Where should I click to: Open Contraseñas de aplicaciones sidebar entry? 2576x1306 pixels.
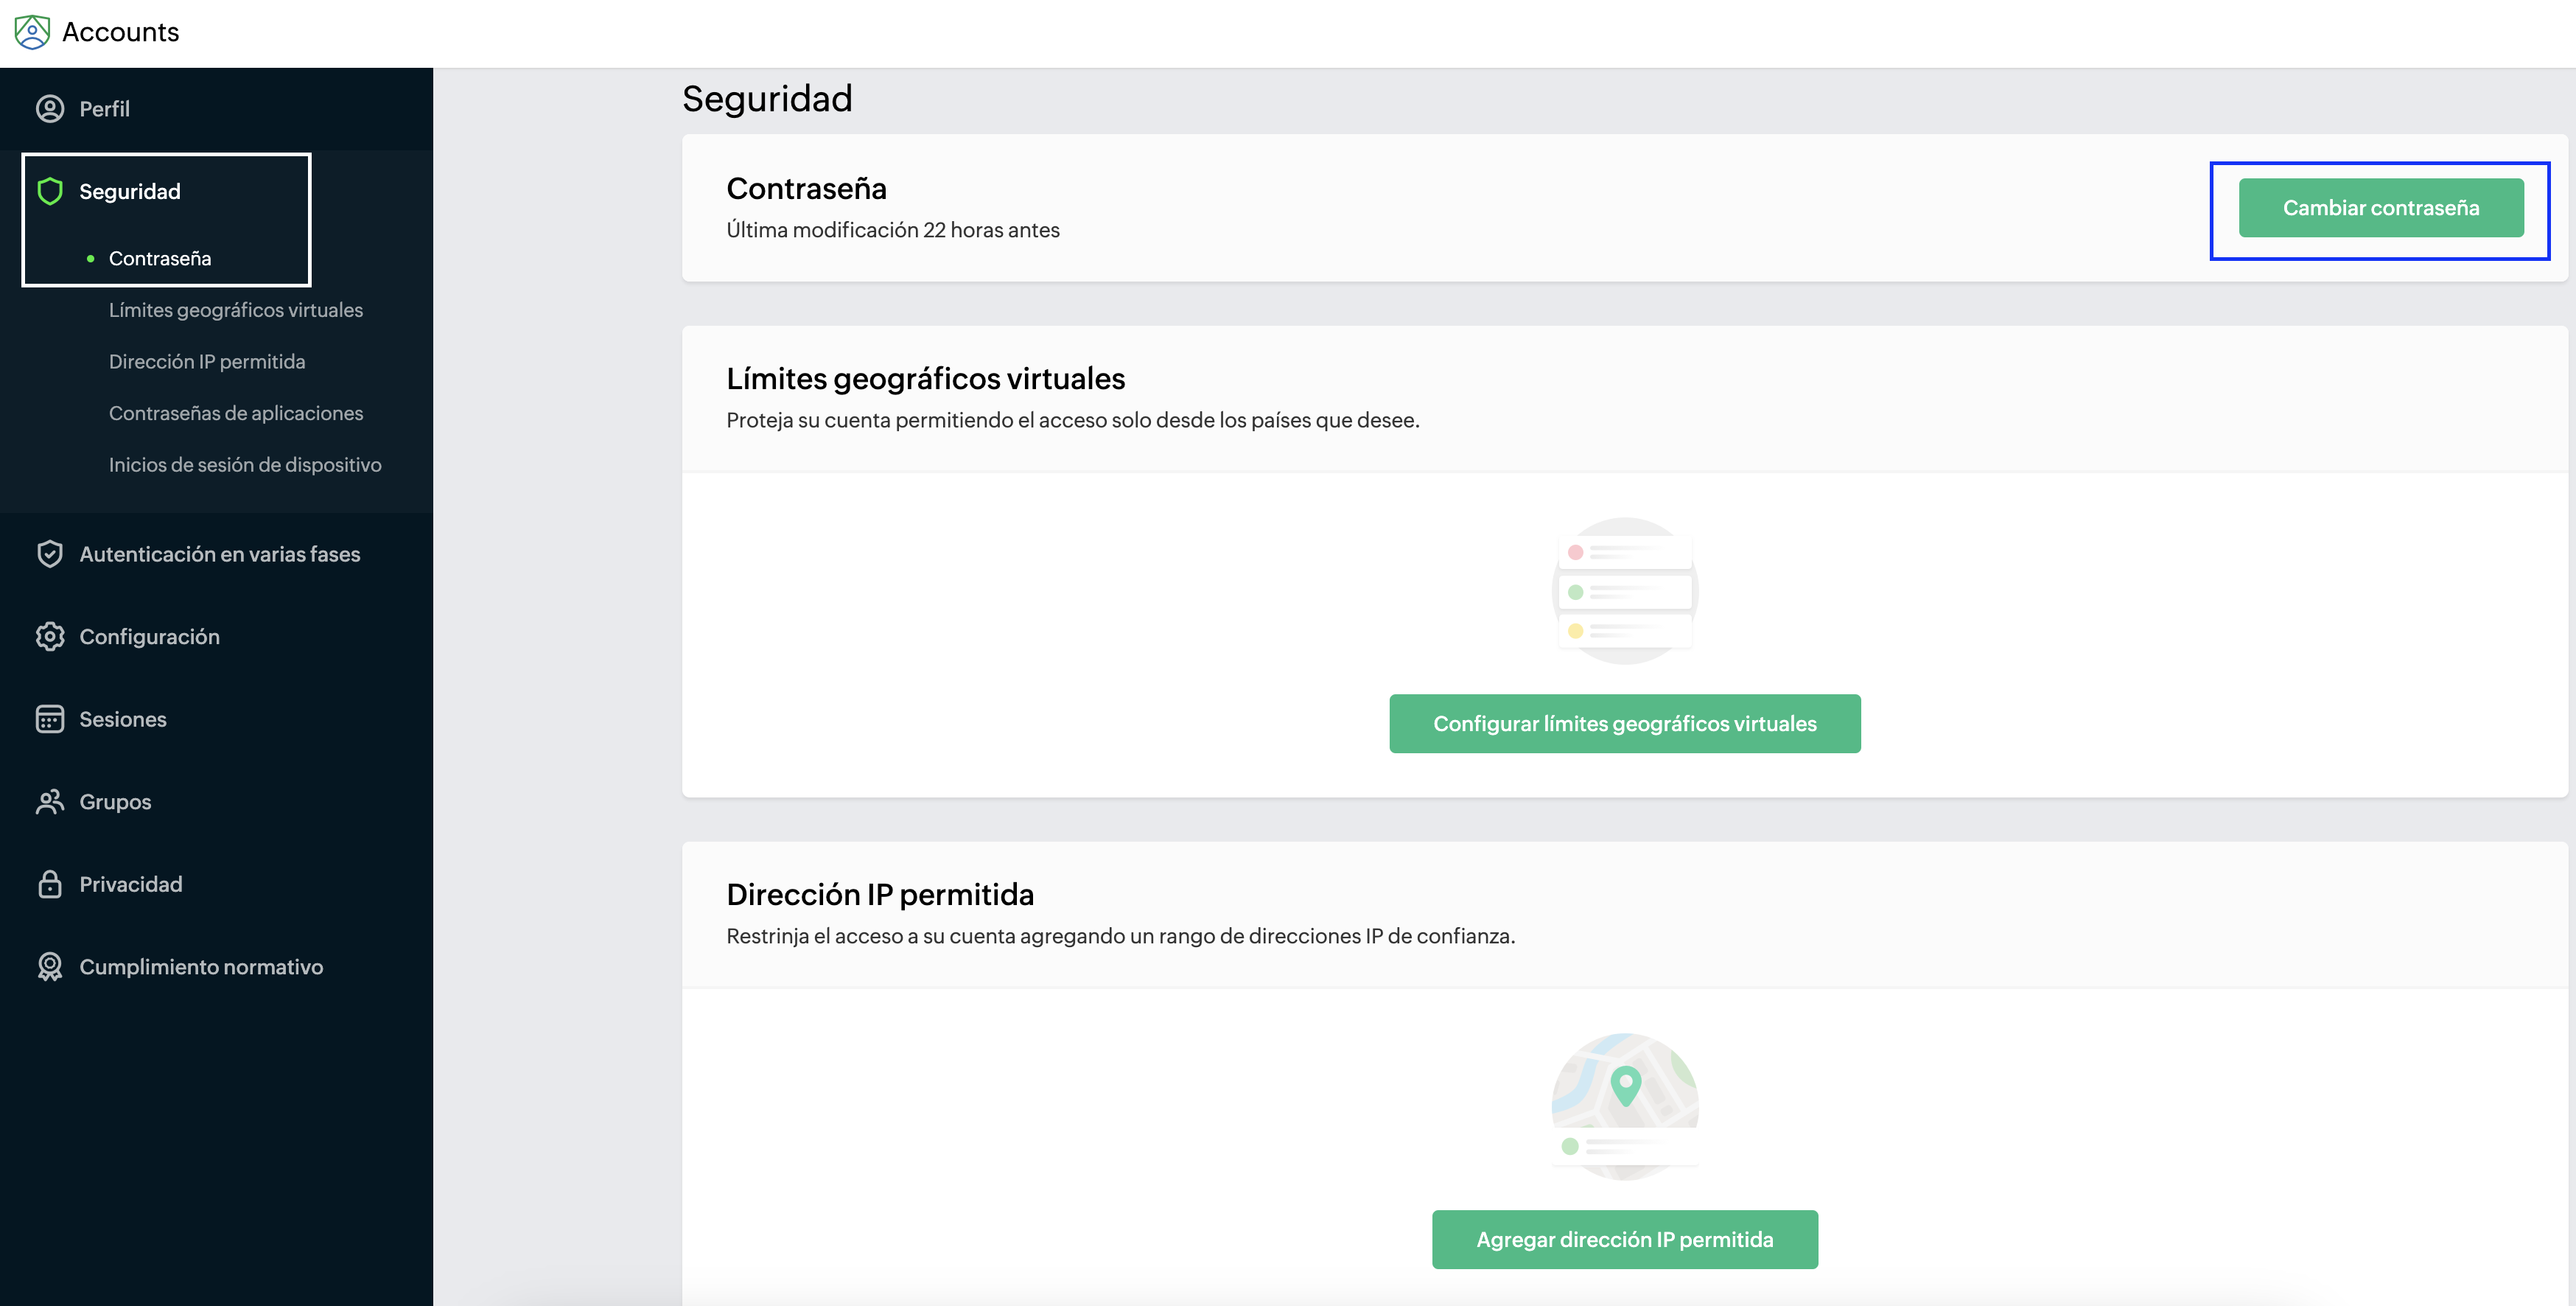[236, 413]
